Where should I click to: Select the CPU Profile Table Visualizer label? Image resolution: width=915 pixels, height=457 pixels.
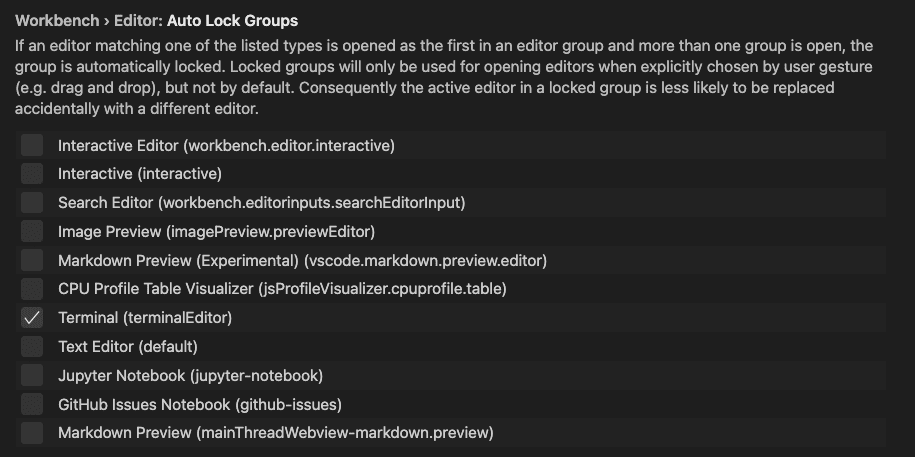click(x=282, y=289)
